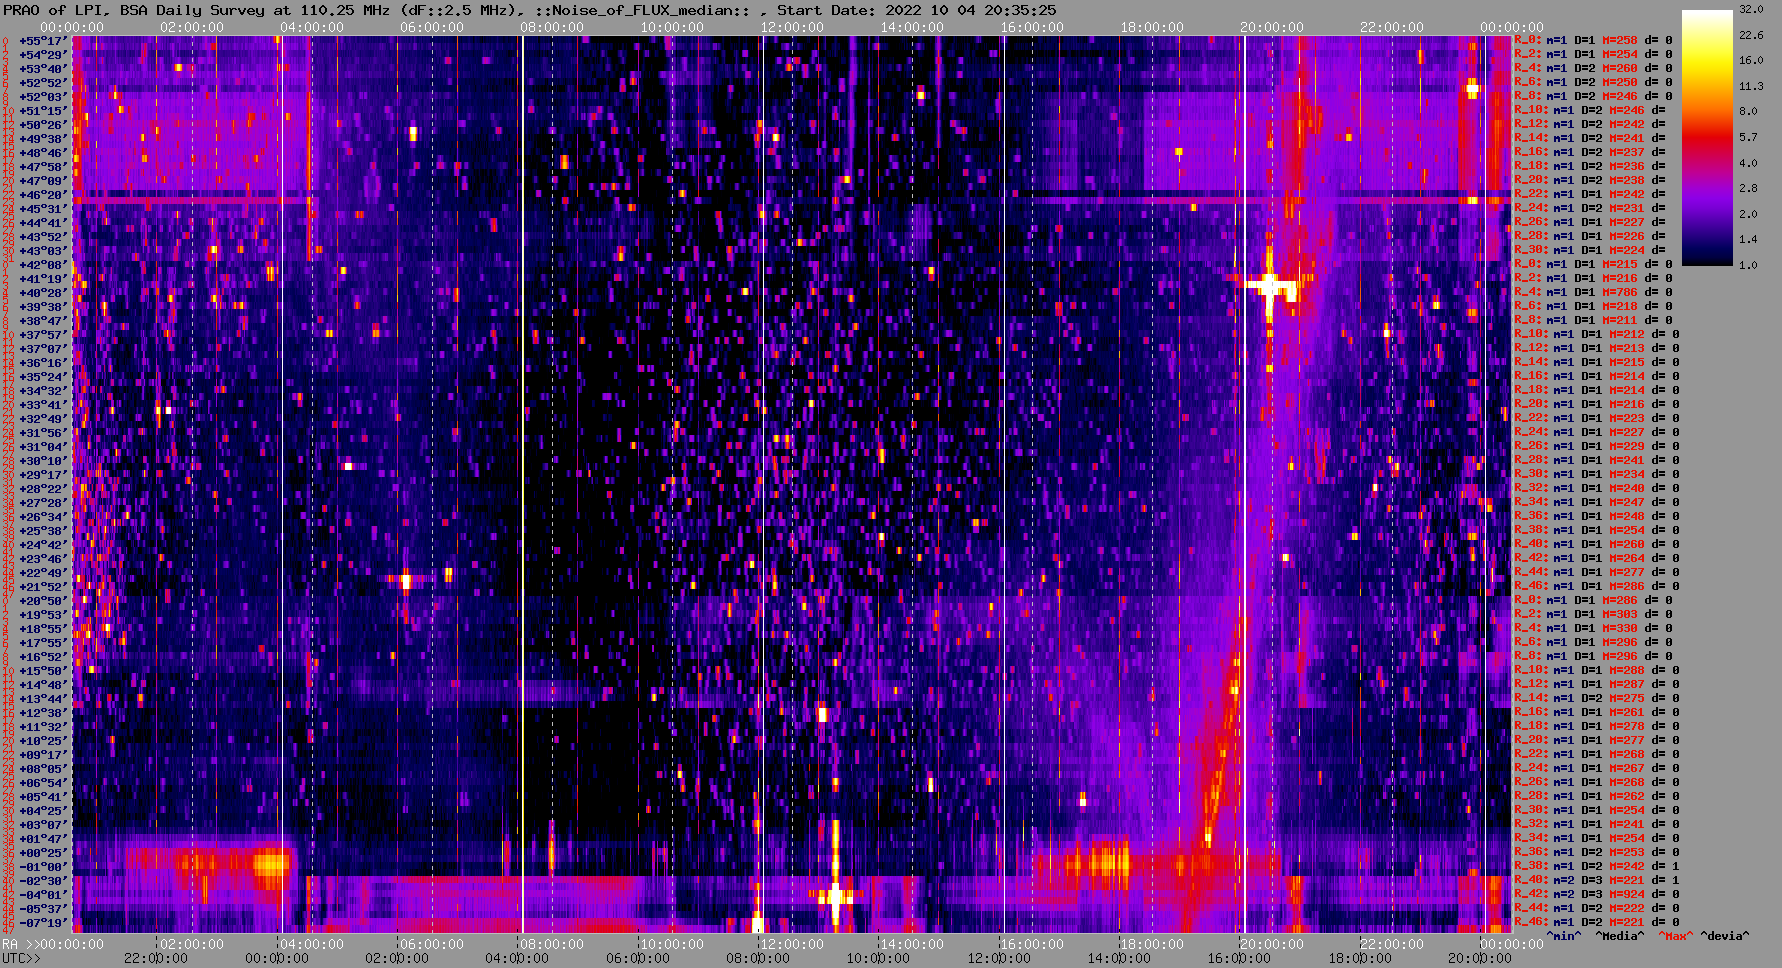
Task: Select the stats row containing "M=247"
Action: click(x=1596, y=503)
